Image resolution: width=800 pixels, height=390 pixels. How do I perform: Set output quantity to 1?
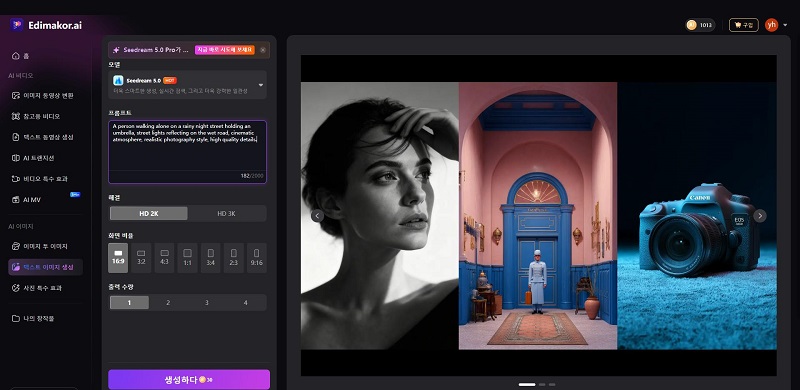[129, 303]
